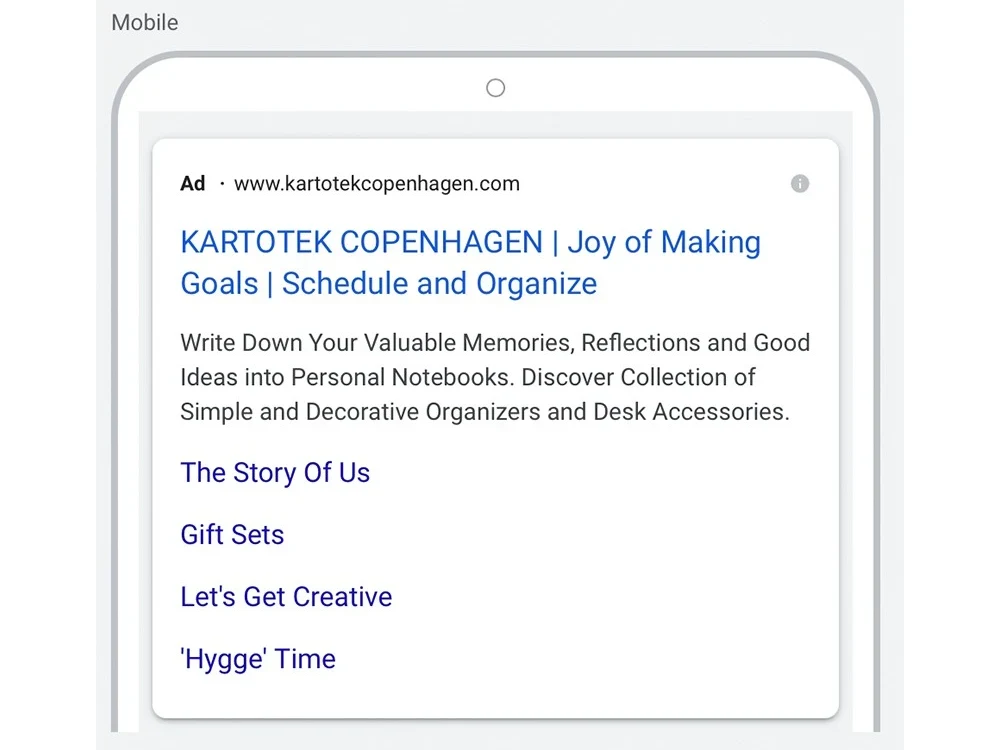This screenshot has height=750, width=1000.
Task: Open the 'Gift Sets' sitelink
Action: coord(232,534)
